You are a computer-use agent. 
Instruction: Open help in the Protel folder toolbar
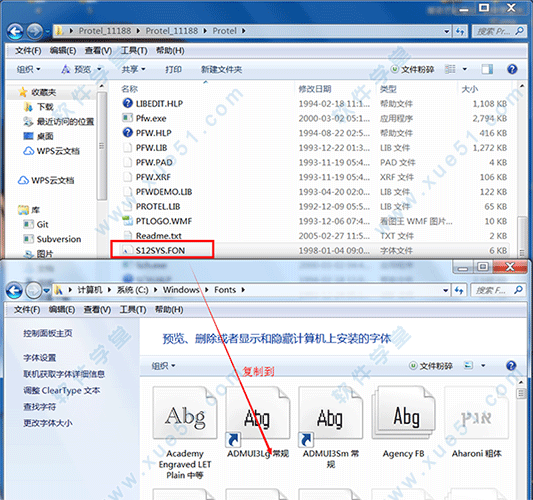512,69
